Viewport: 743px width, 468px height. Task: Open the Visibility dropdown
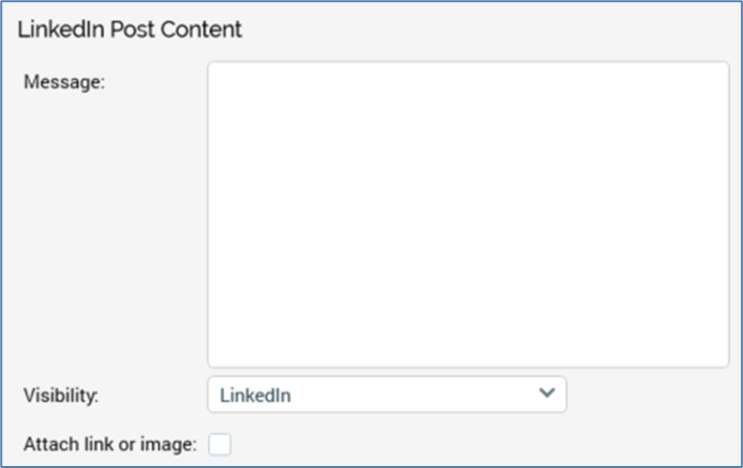pyautogui.click(x=386, y=395)
